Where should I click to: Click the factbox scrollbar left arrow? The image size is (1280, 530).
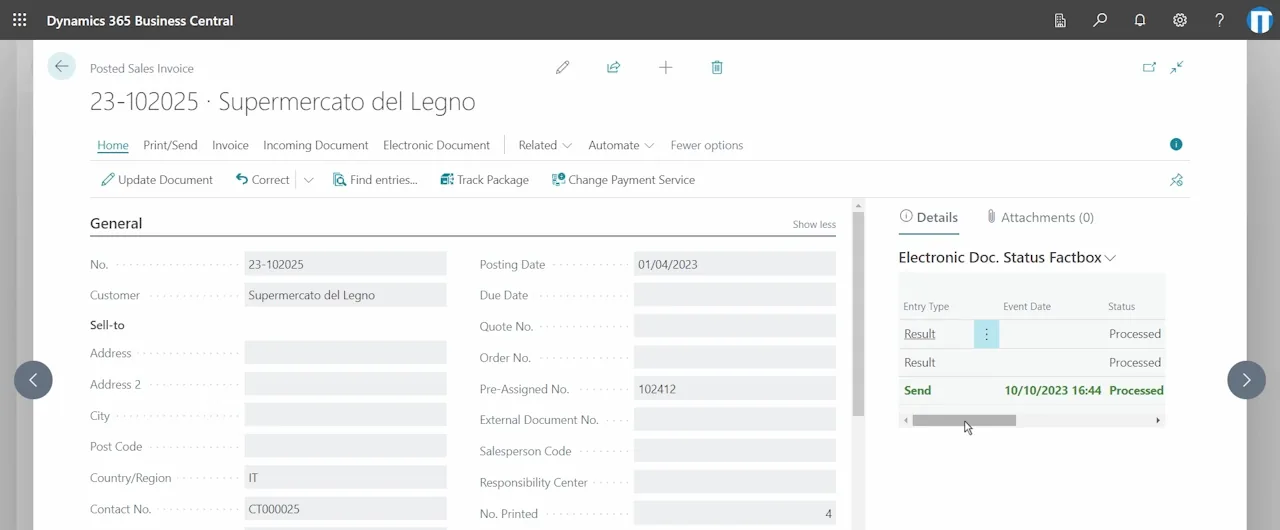pos(906,420)
